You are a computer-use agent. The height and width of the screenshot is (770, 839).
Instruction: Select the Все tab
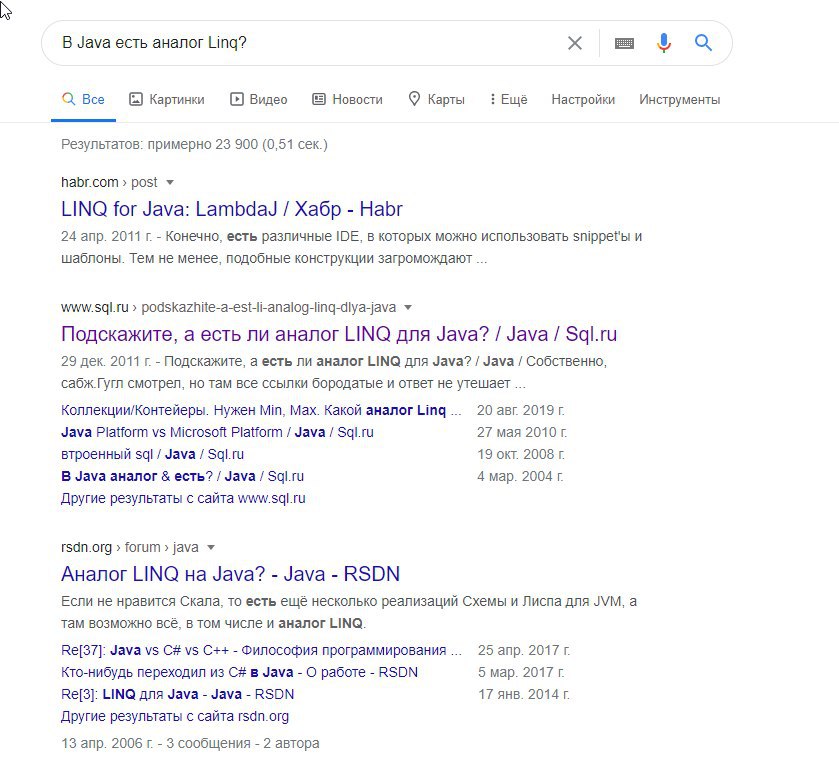pyautogui.click(x=83, y=100)
